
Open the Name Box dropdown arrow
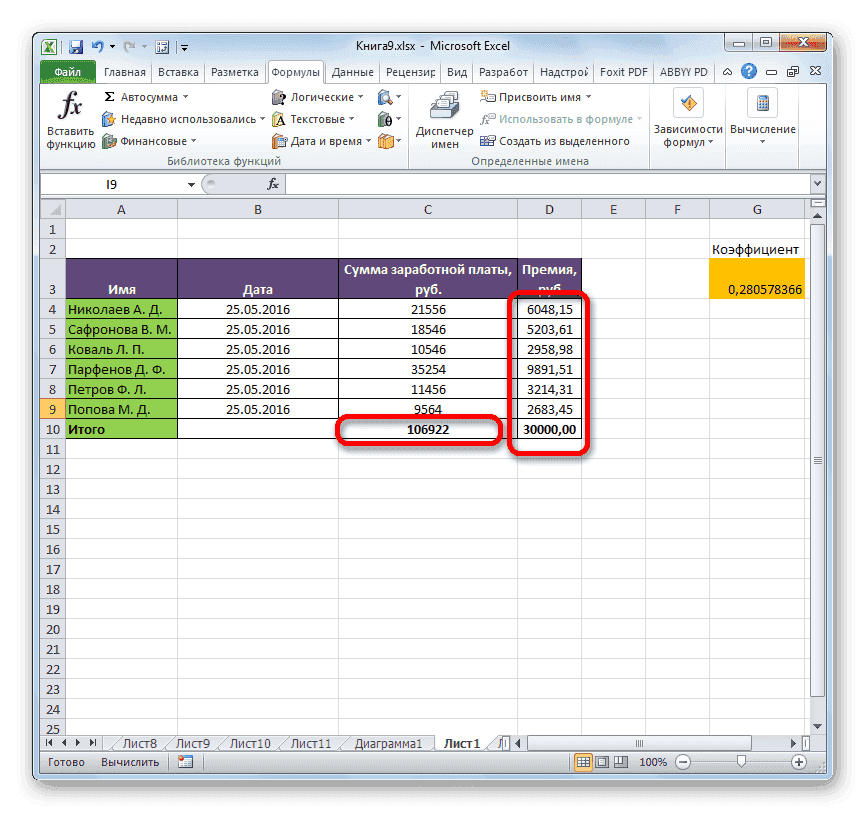click(x=192, y=184)
